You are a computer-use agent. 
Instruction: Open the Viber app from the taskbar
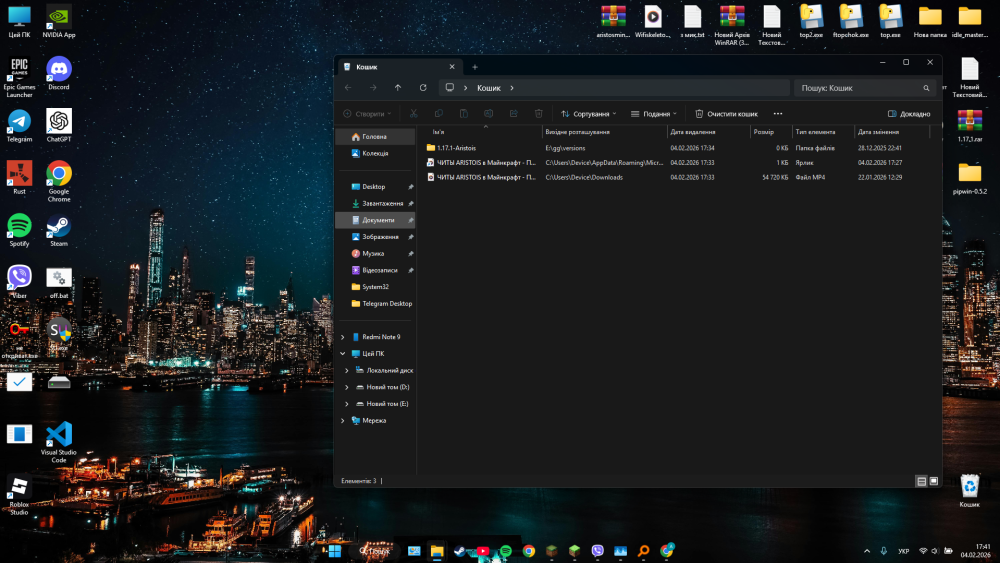click(x=598, y=551)
